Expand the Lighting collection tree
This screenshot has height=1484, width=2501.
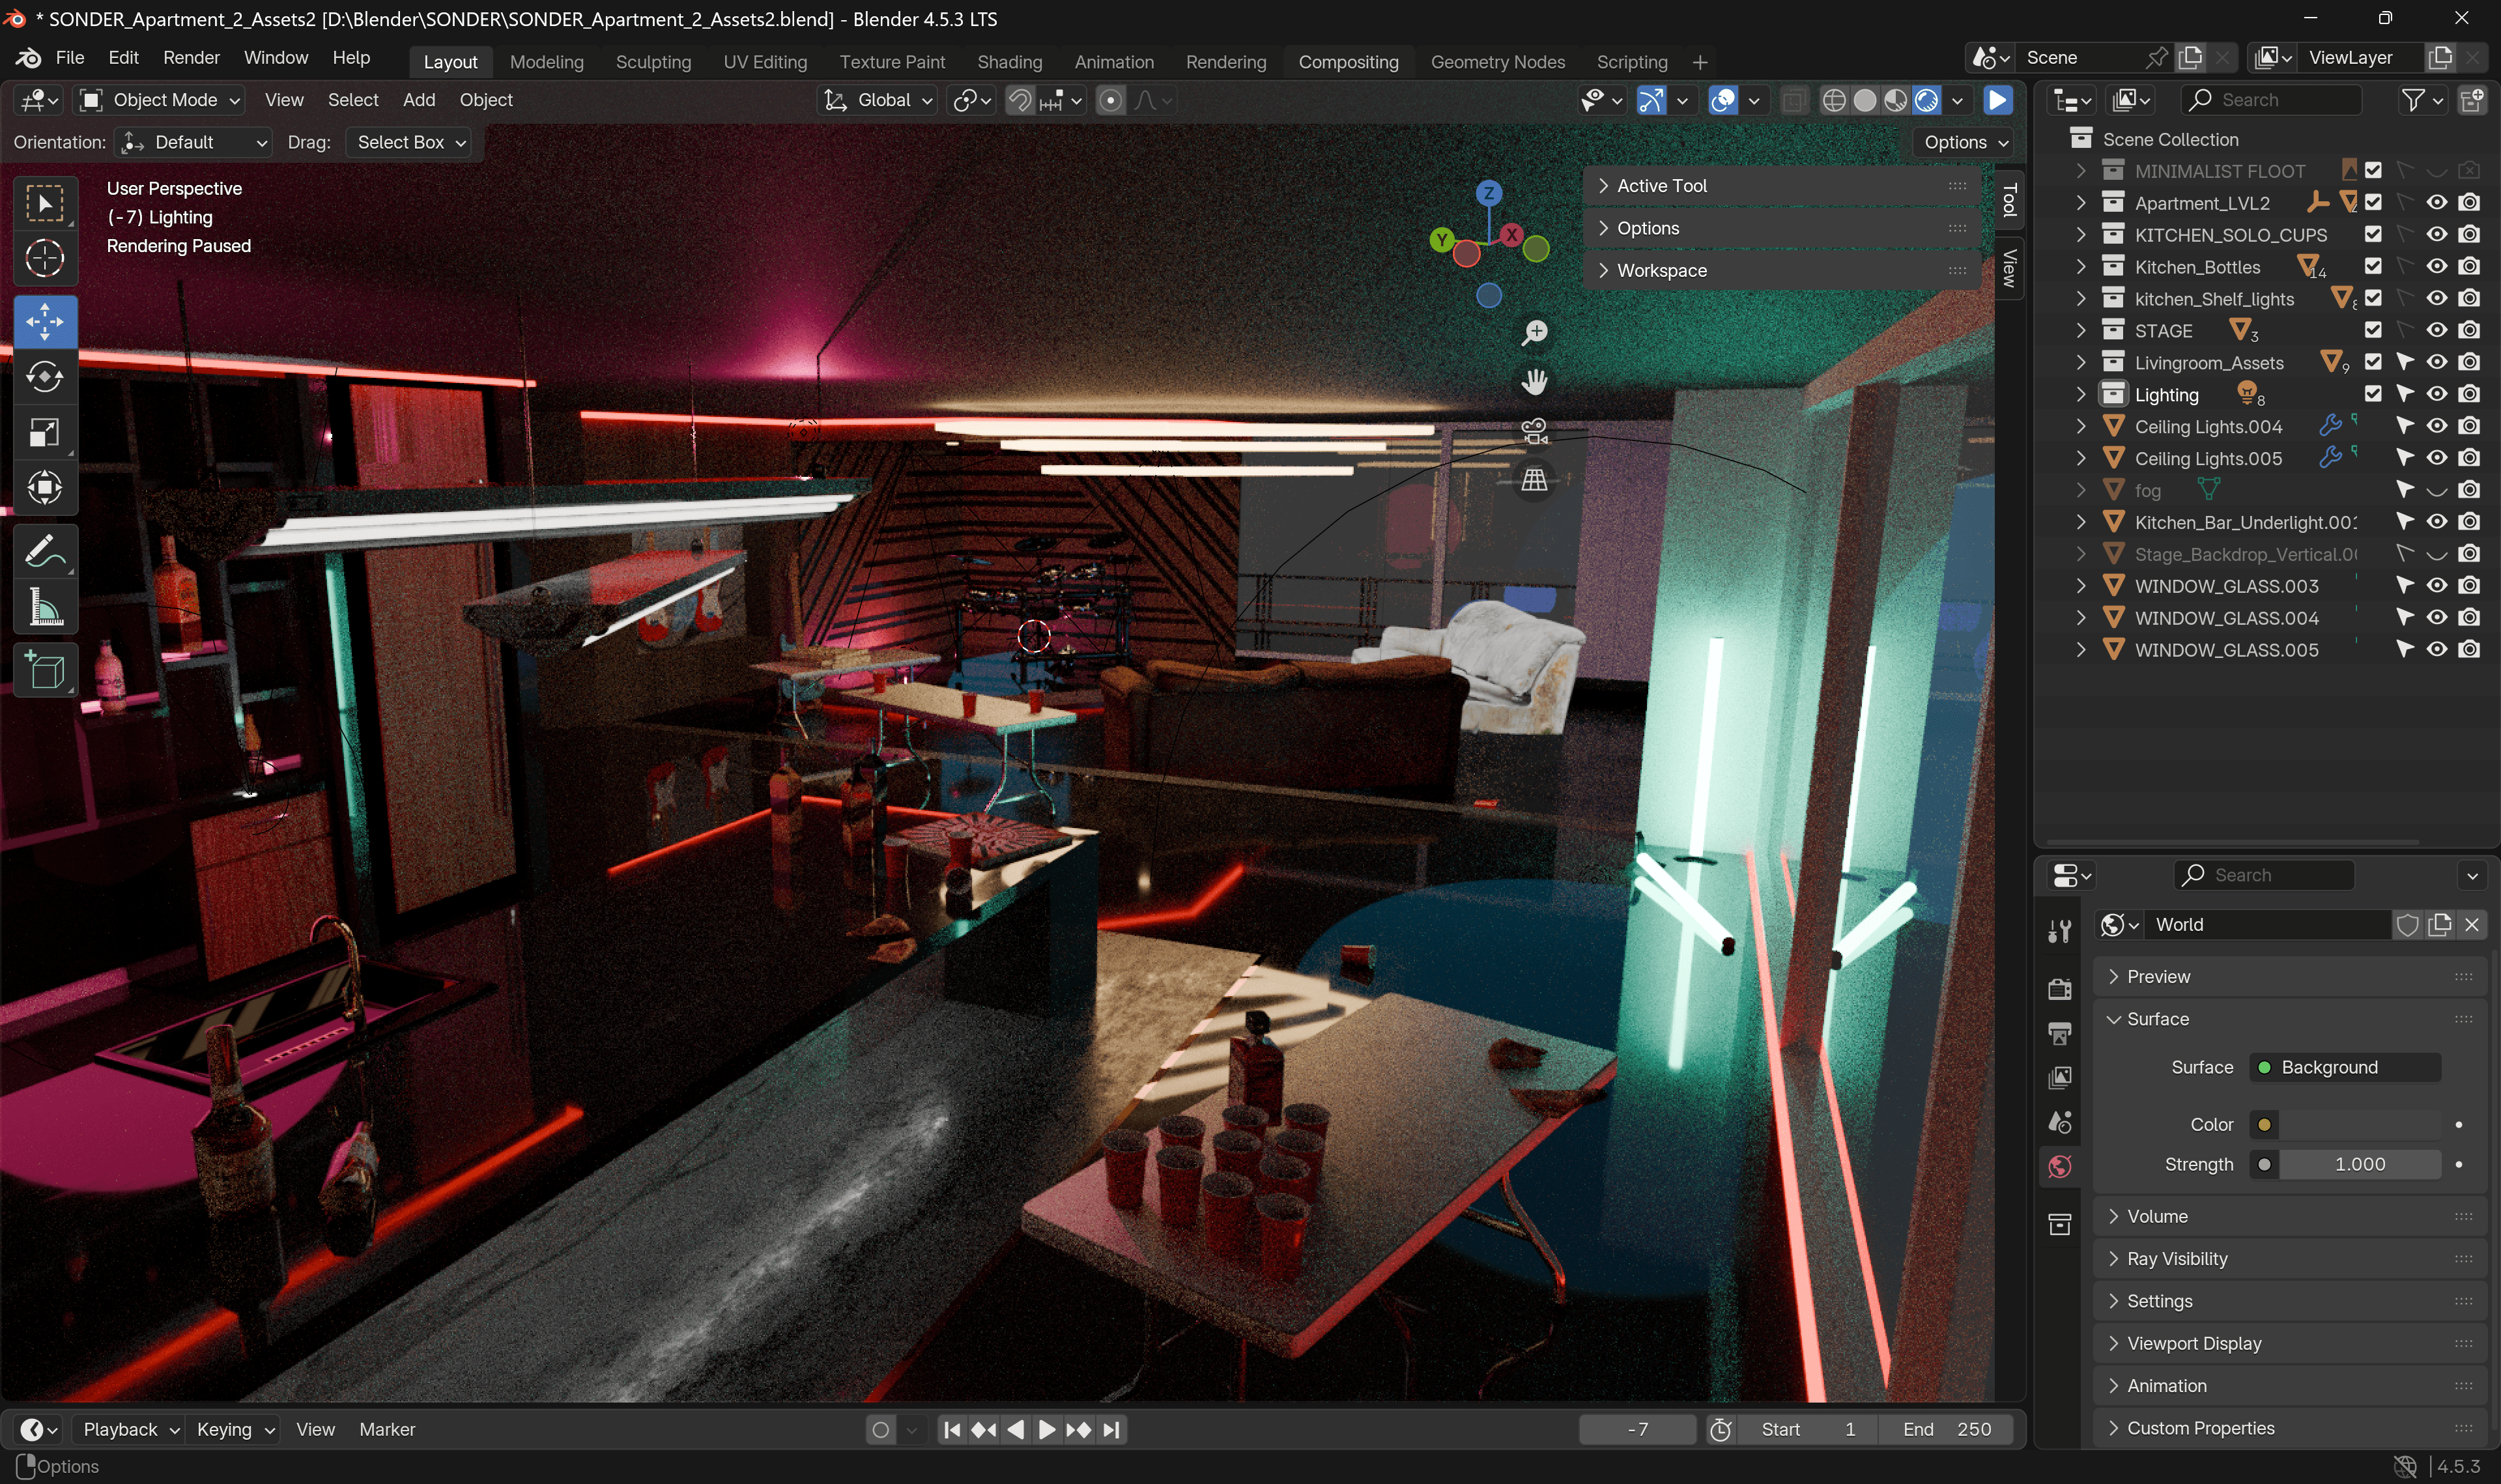point(2080,394)
